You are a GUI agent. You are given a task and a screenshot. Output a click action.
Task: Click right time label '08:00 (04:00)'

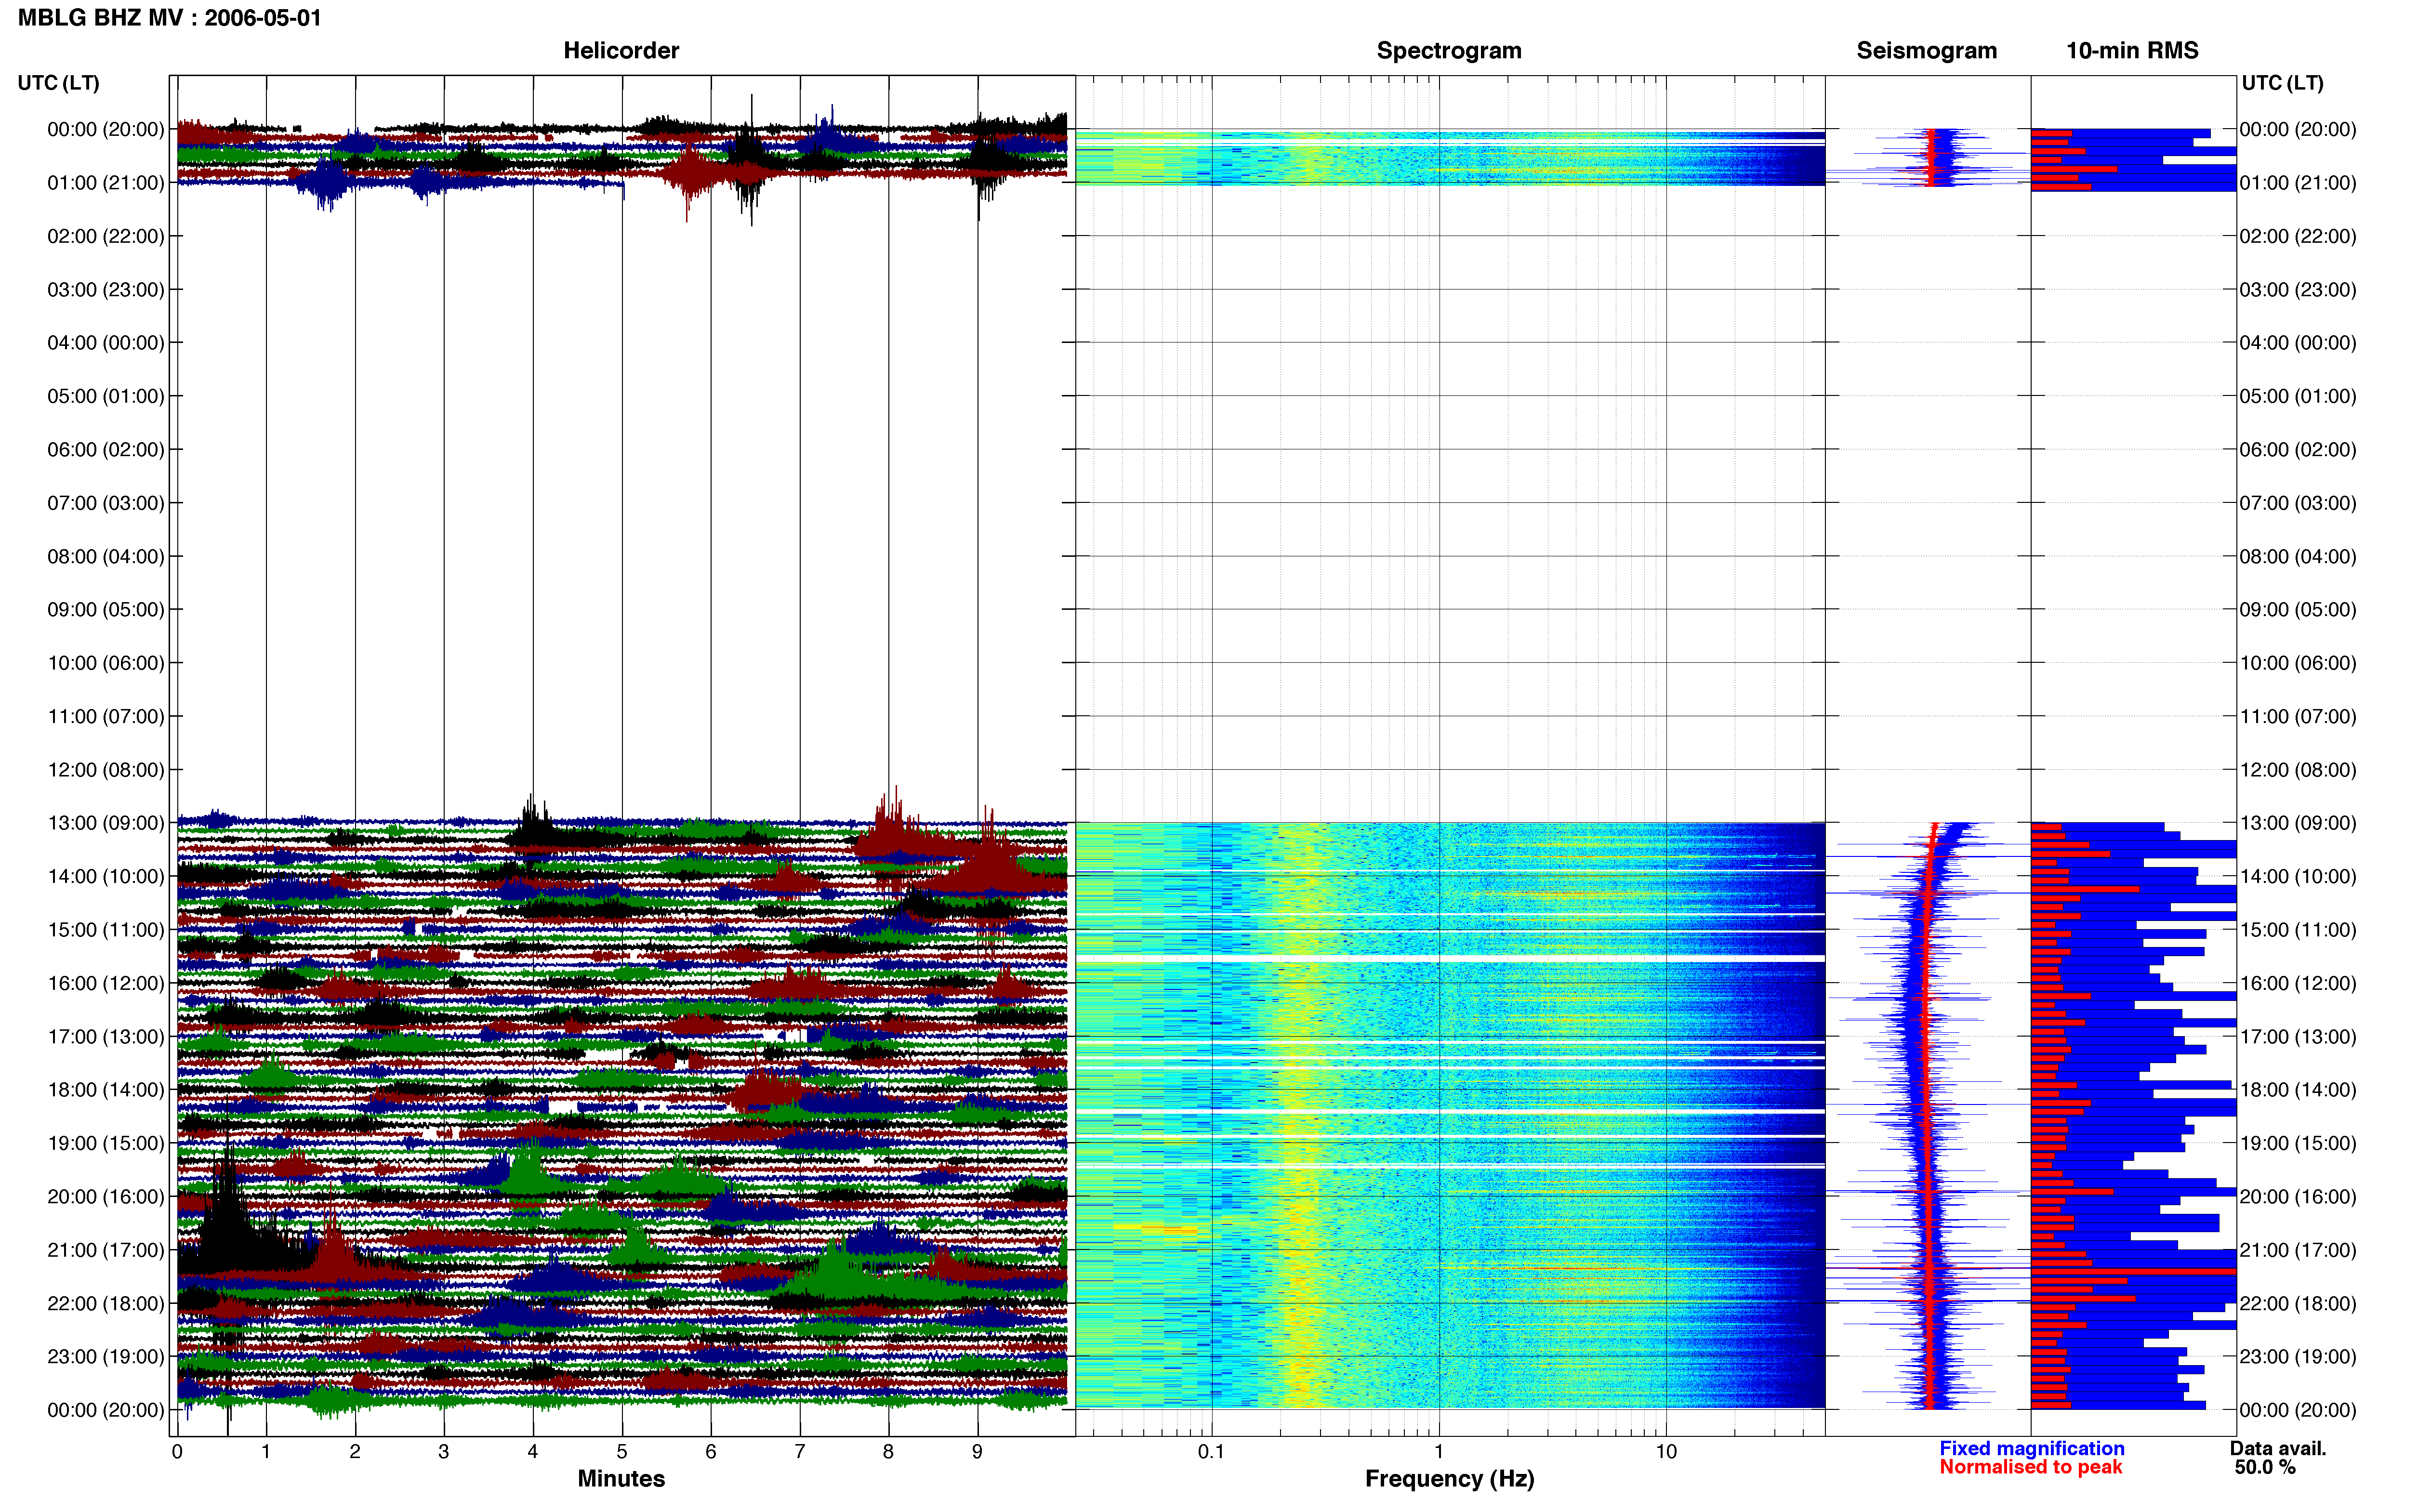(2298, 556)
